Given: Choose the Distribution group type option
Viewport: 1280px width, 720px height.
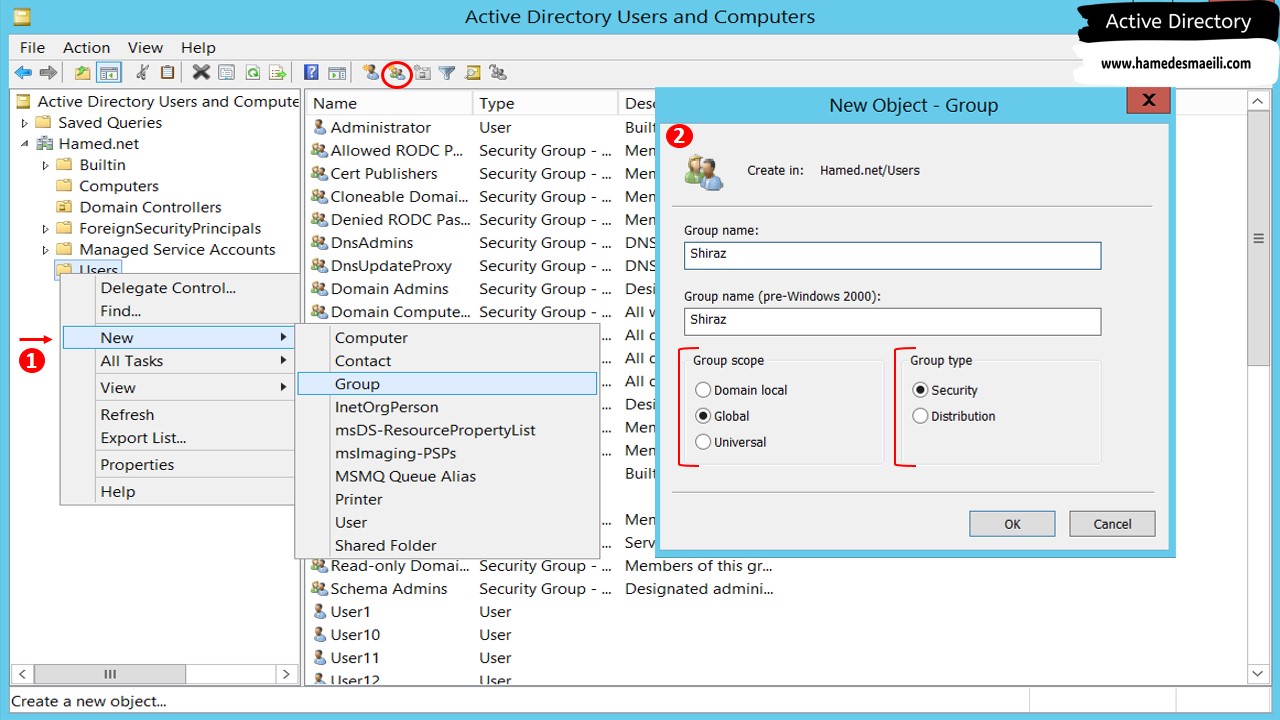Looking at the screenshot, I should click(x=920, y=416).
